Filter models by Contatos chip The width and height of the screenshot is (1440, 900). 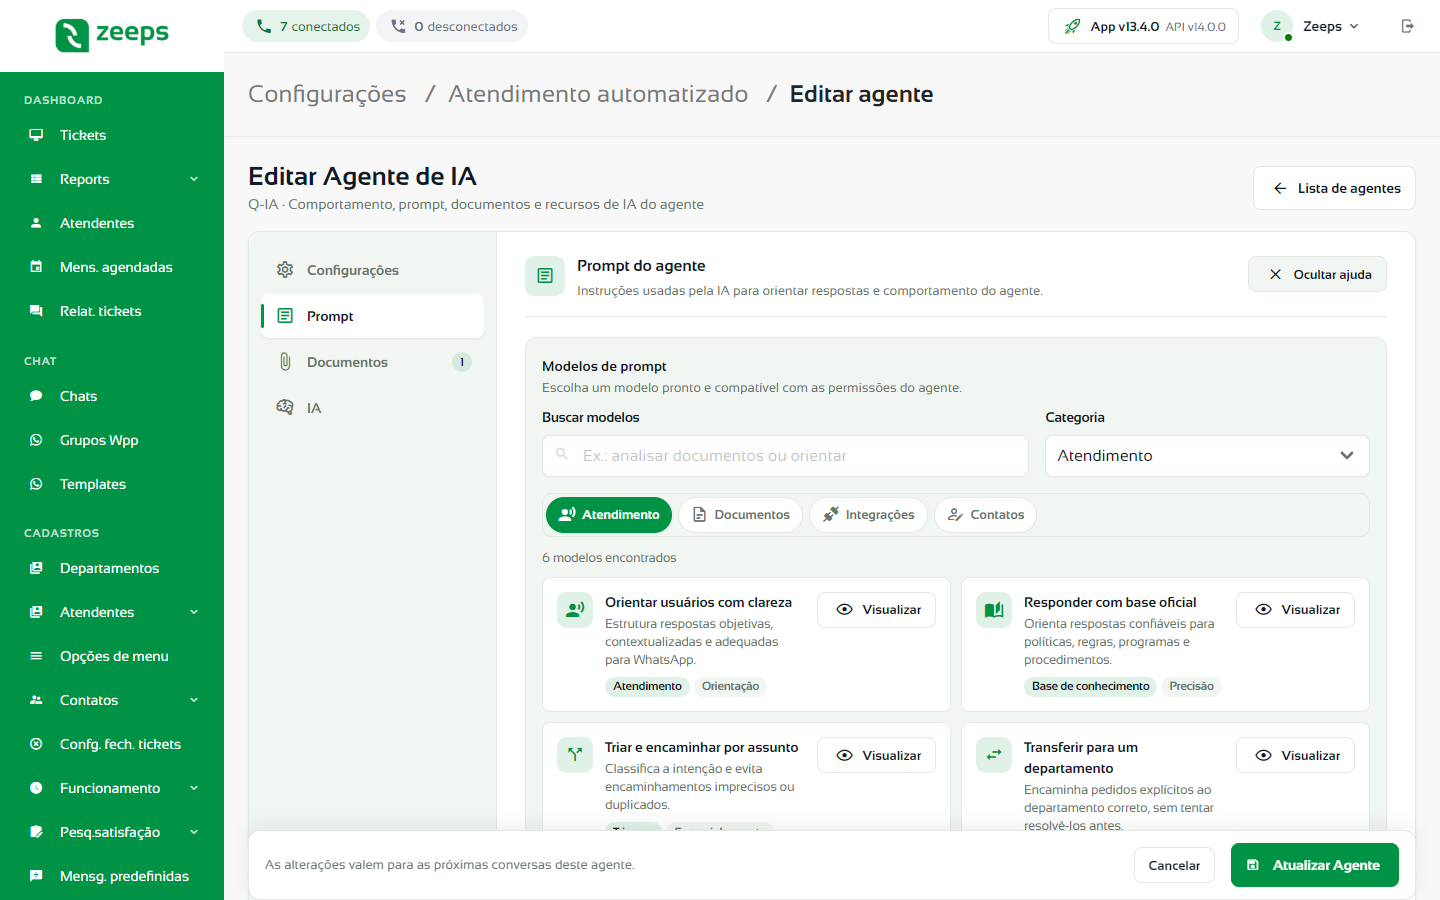985,515
